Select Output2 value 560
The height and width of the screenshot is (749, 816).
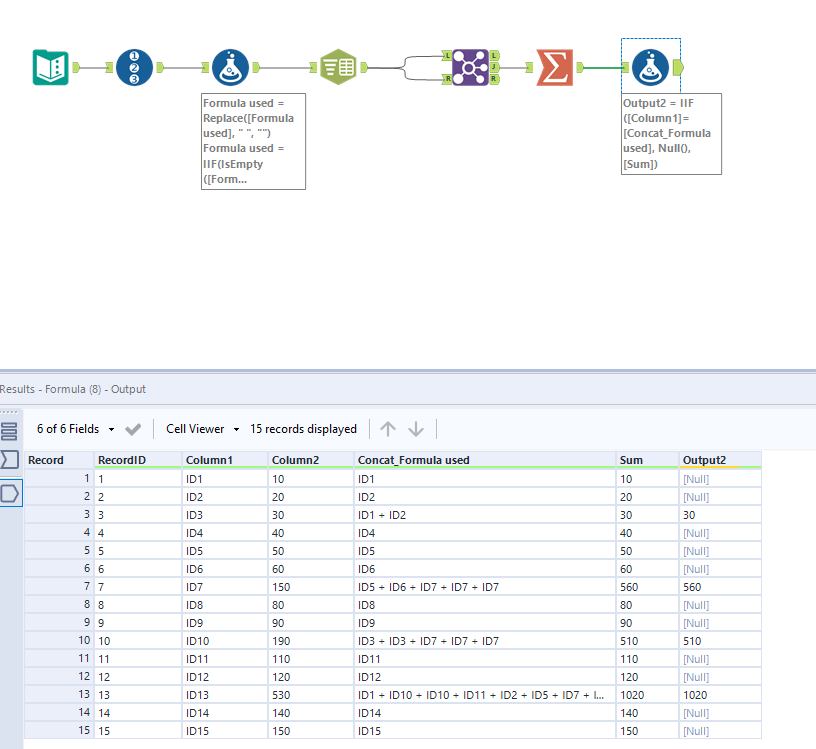720,587
